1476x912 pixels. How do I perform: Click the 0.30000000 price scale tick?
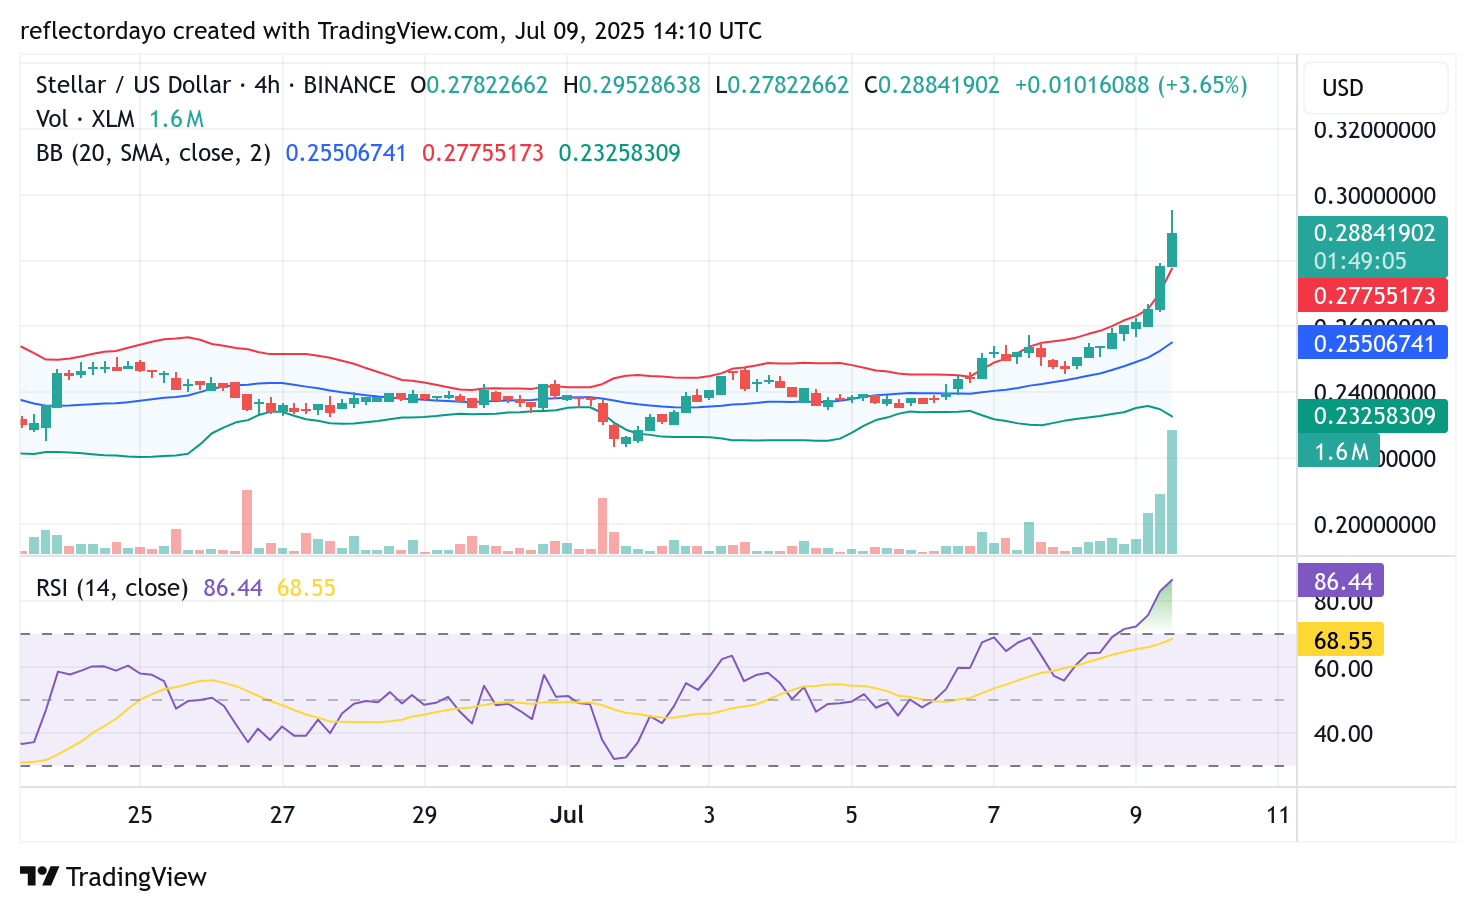click(x=1374, y=196)
